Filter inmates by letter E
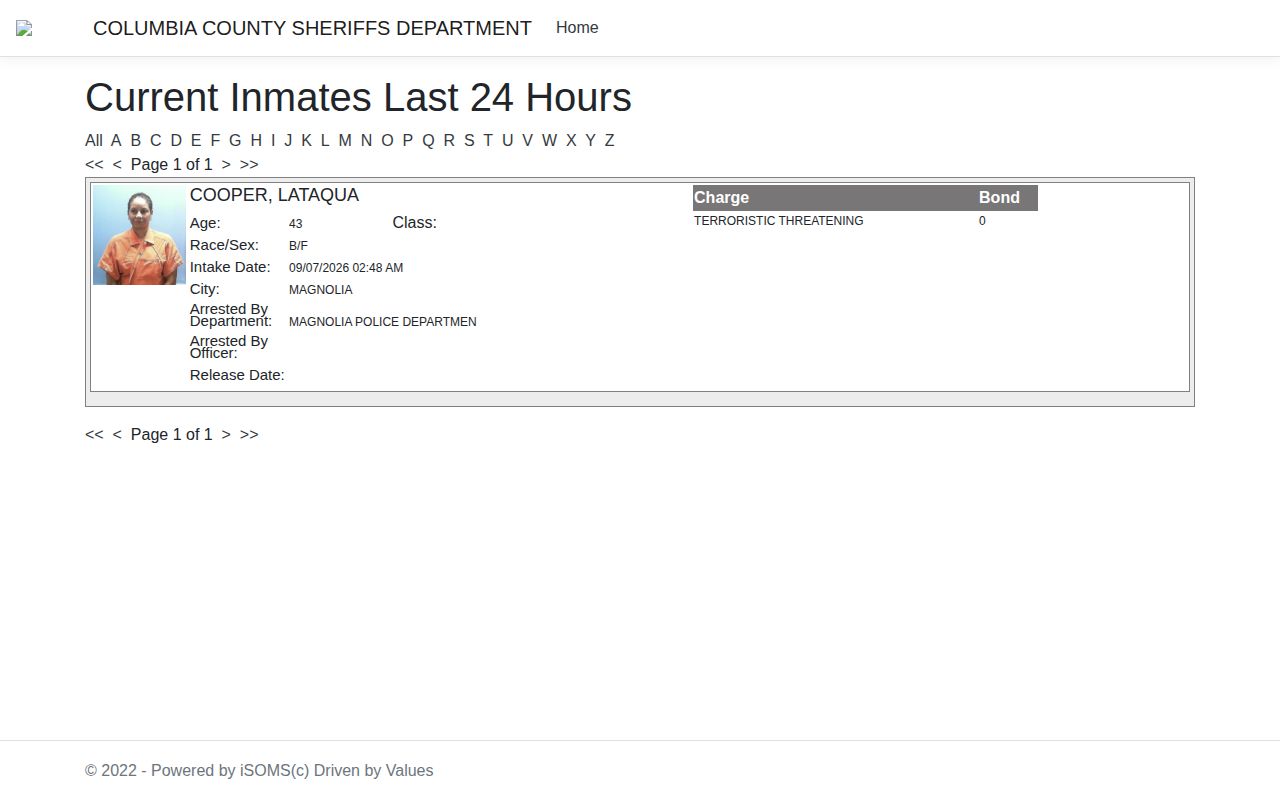Image resolution: width=1280 pixels, height=800 pixels. (196, 141)
